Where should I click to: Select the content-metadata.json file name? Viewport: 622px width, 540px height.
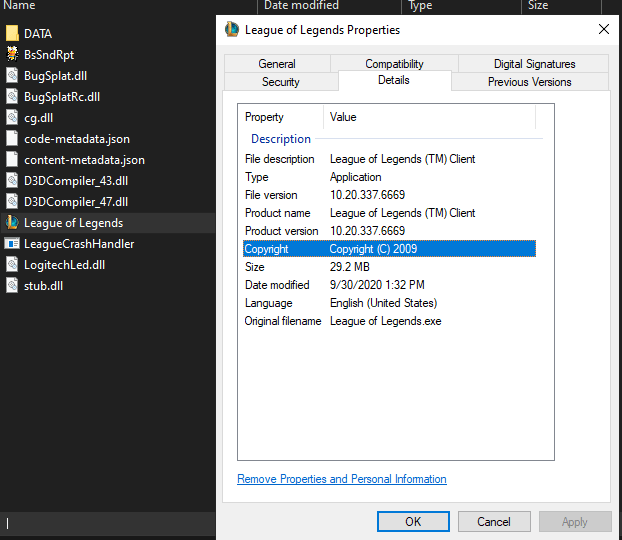(84, 160)
